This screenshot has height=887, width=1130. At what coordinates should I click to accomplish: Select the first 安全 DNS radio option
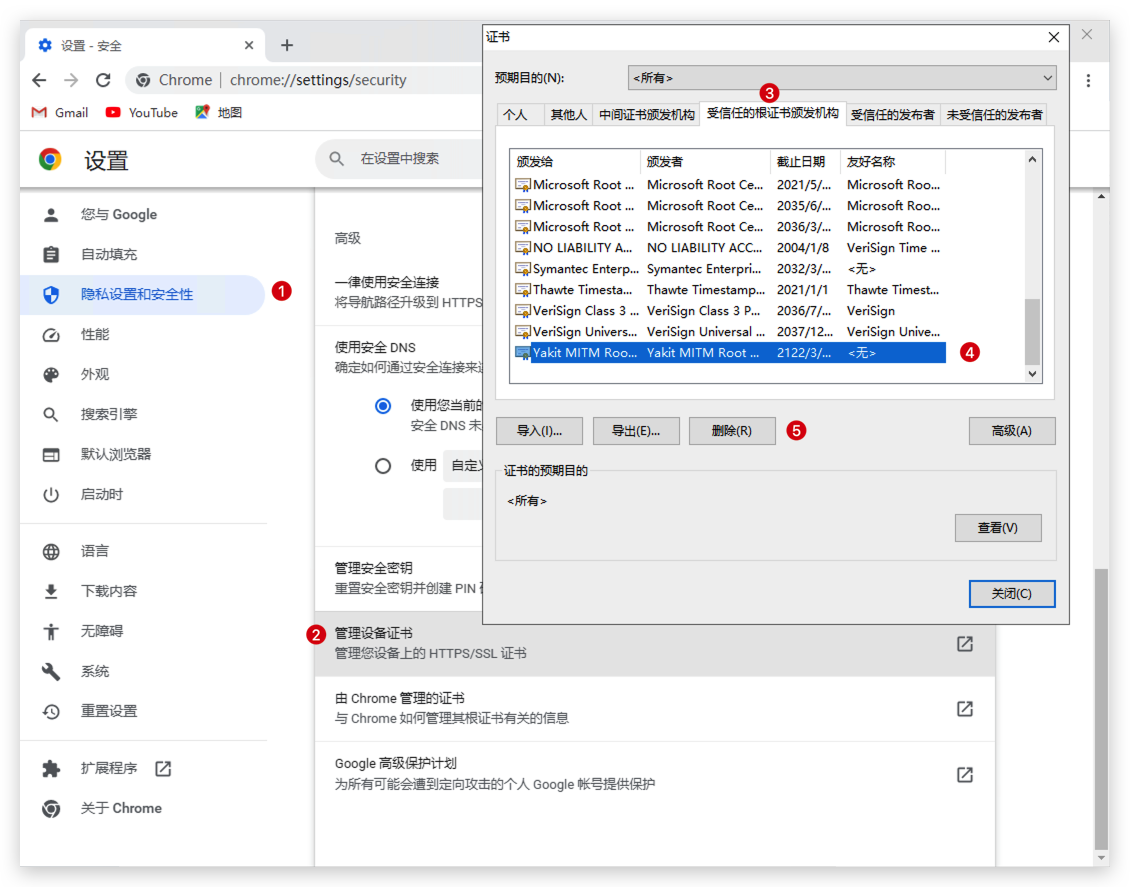point(383,406)
